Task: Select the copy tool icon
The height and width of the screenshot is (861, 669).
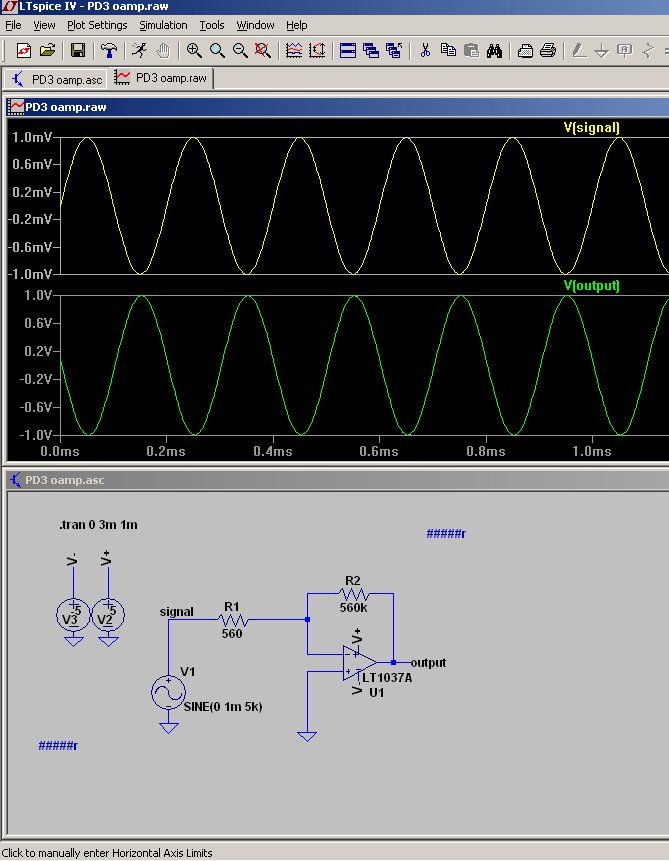Action: click(448, 51)
